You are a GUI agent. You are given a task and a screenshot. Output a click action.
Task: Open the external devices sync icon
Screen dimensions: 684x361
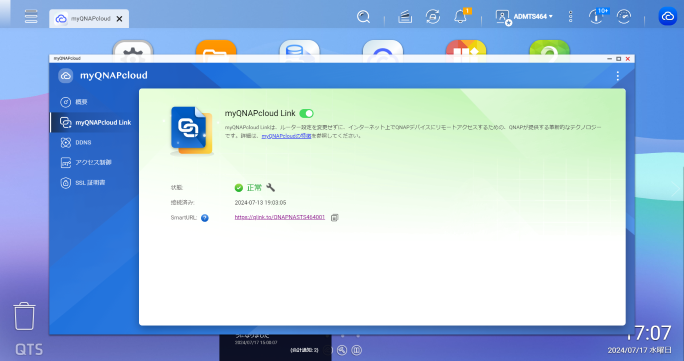click(x=433, y=17)
